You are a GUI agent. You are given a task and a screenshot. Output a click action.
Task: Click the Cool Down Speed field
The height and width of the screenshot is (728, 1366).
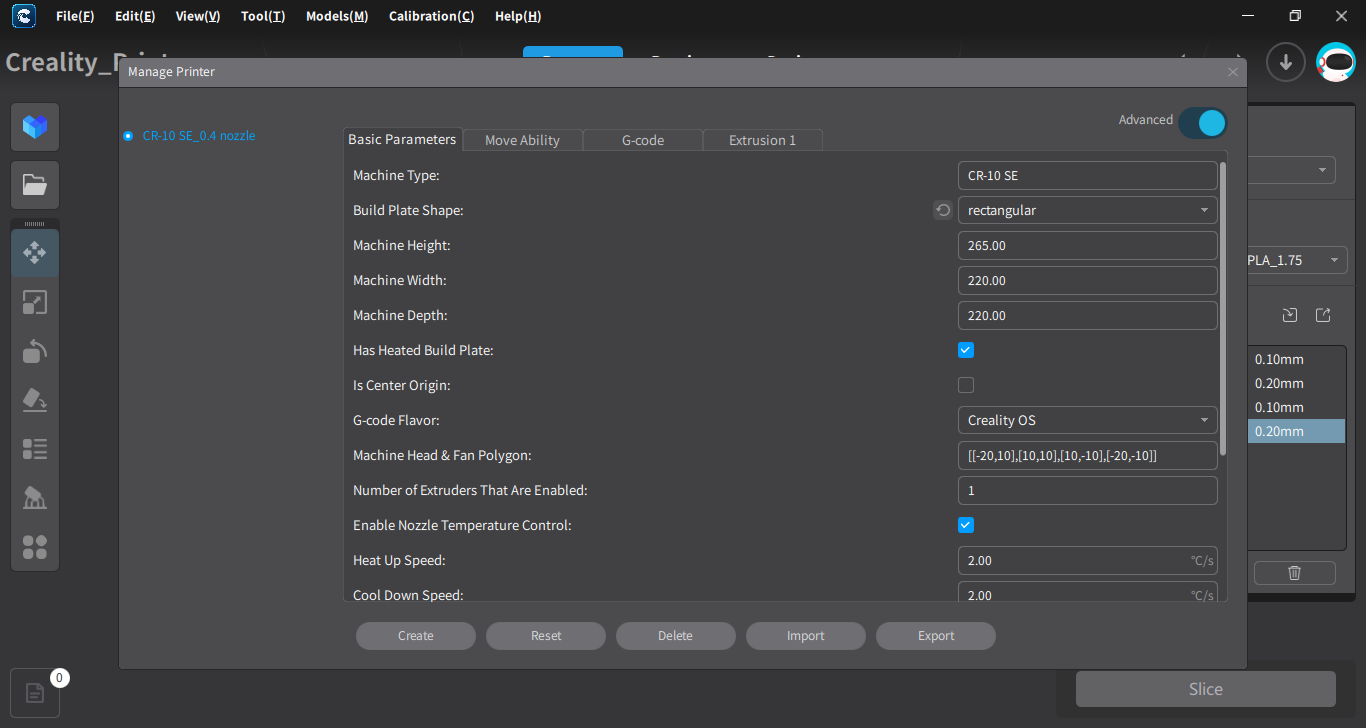(x=1088, y=592)
